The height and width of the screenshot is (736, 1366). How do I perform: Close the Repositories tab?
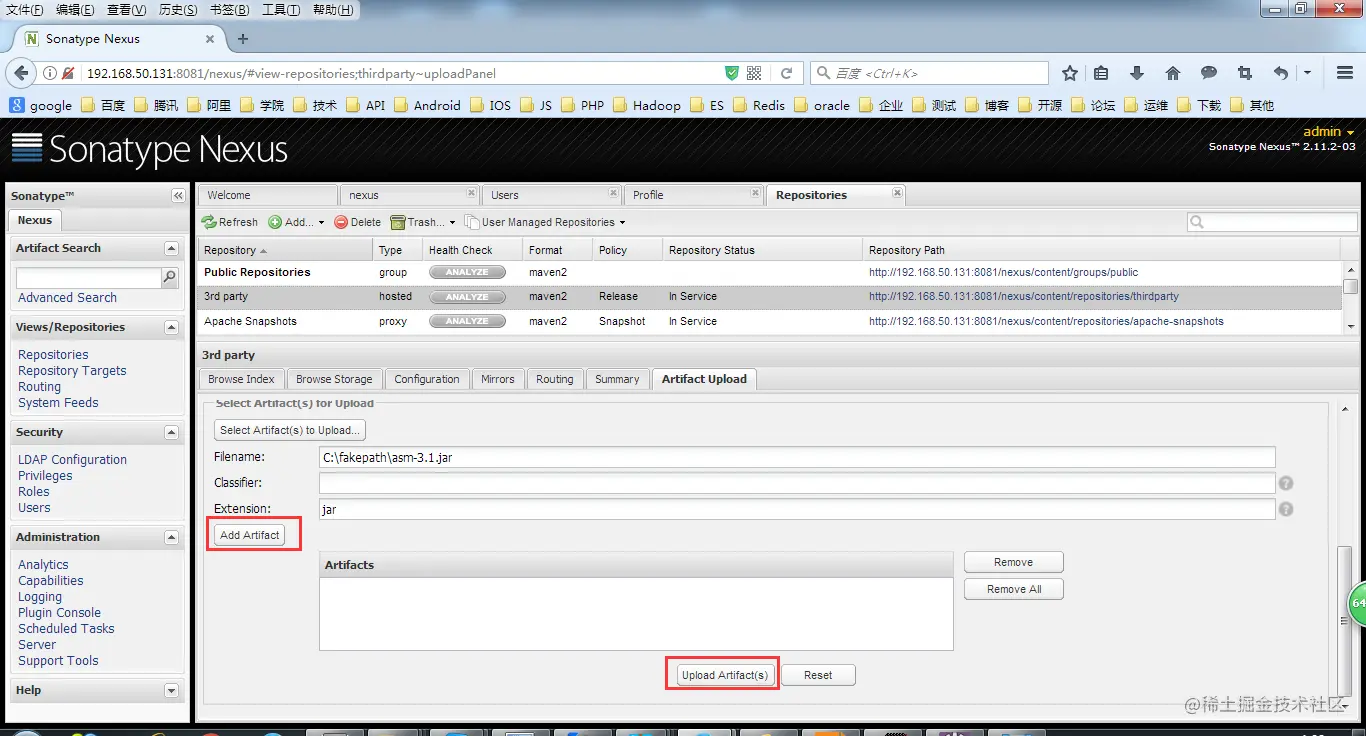(x=897, y=193)
